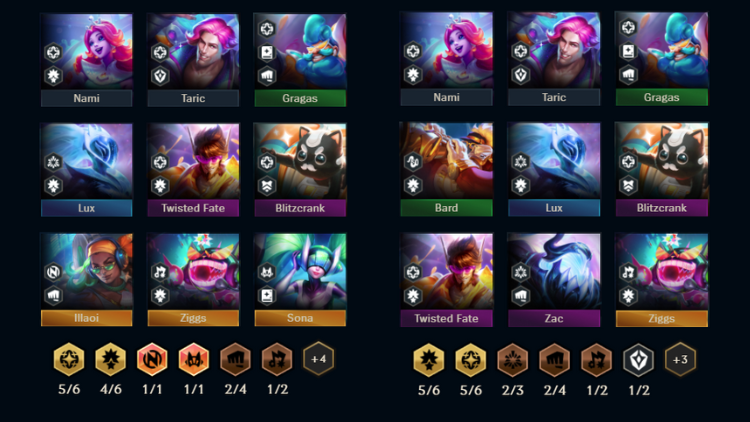Expand the +4 hidden traits badge

point(318,359)
